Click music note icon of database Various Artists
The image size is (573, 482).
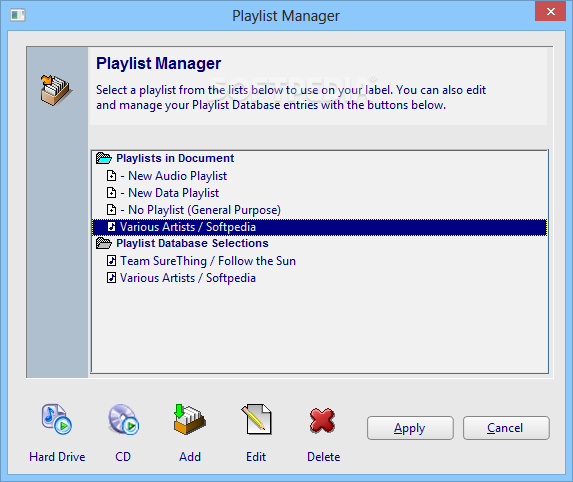111,278
